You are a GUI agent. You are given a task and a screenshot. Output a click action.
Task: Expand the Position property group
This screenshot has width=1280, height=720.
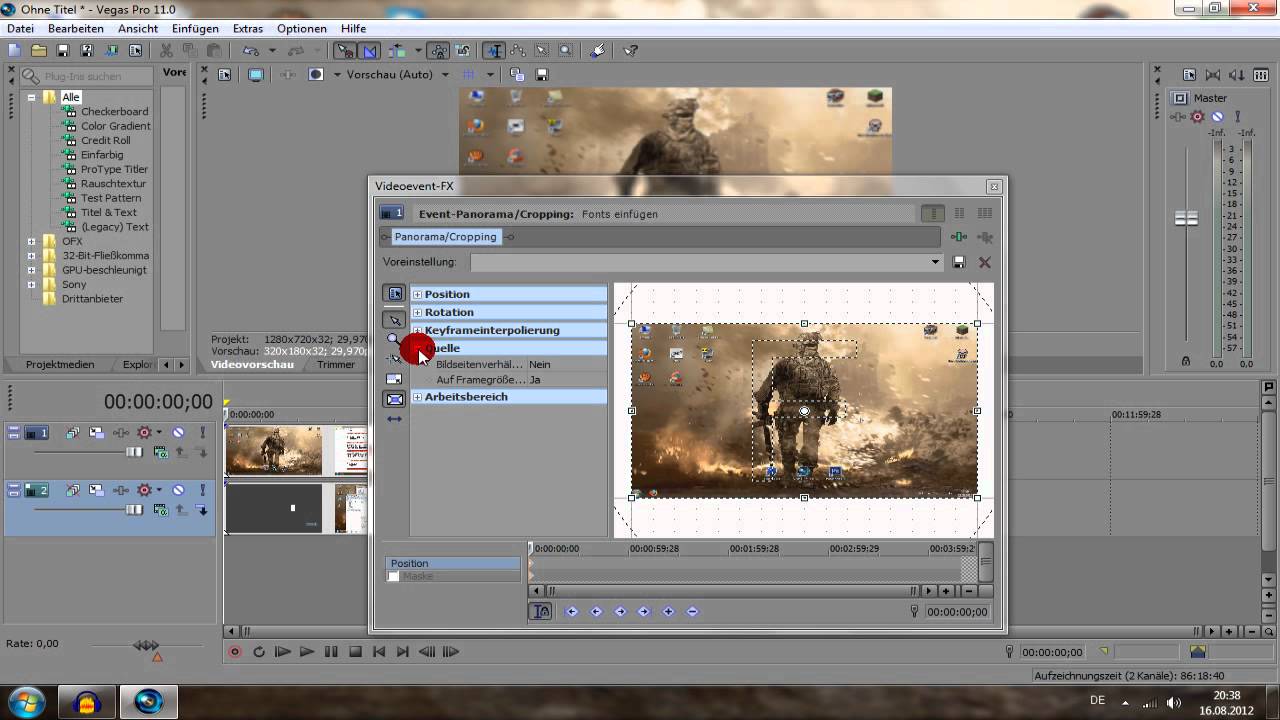pos(417,294)
